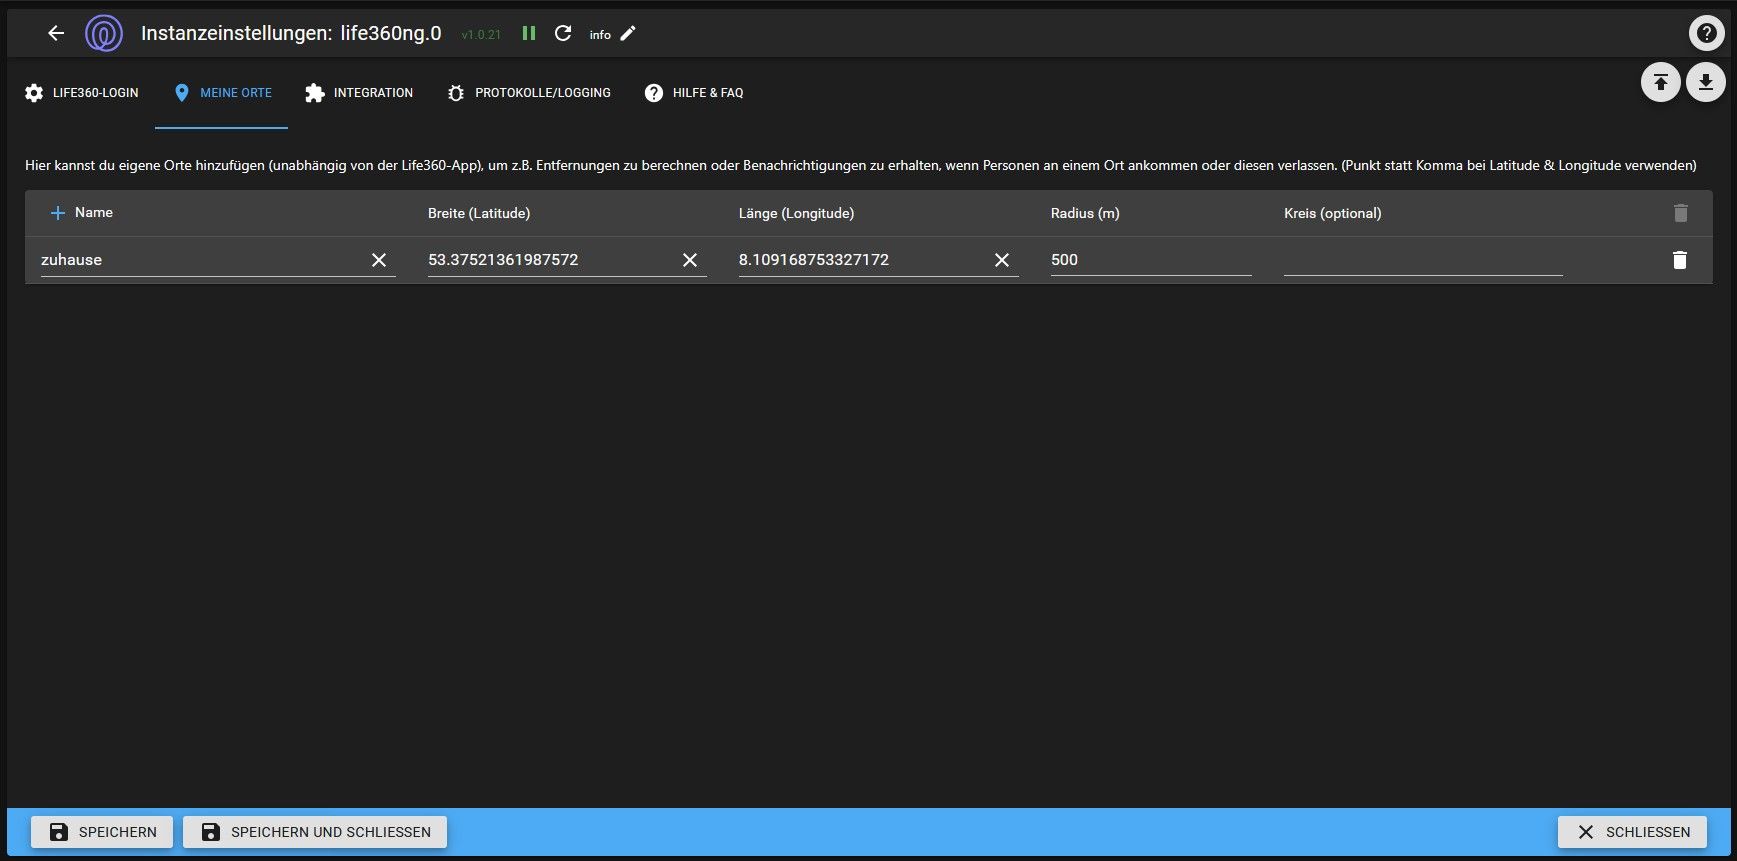The image size is (1737, 861).
Task: Switch to LIFE360-LOGIN tab
Action: click(82, 93)
